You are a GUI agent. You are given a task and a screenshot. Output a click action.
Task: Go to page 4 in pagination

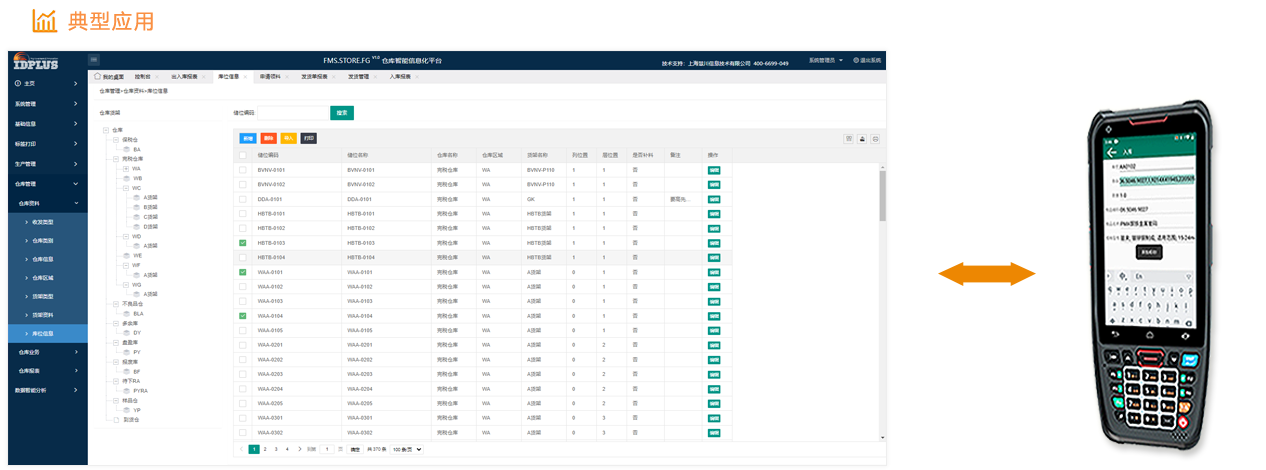pos(287,450)
